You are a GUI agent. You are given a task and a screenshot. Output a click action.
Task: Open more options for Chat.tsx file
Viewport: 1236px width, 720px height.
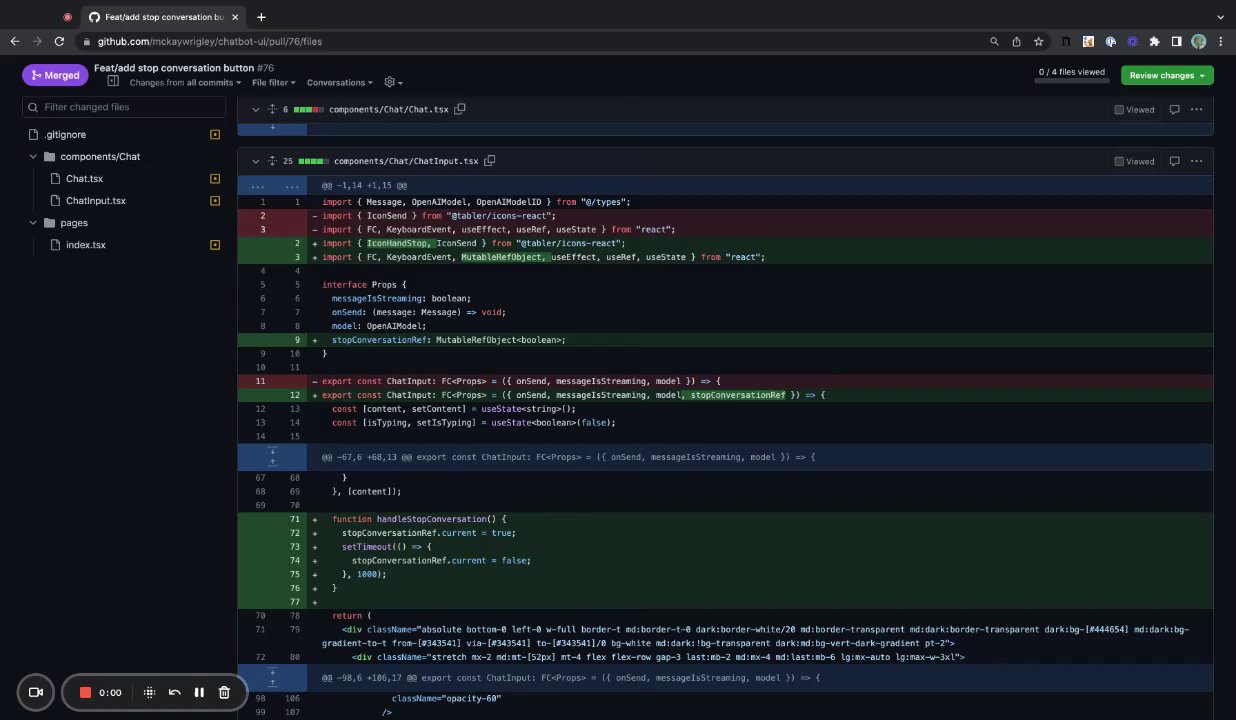click(1196, 109)
